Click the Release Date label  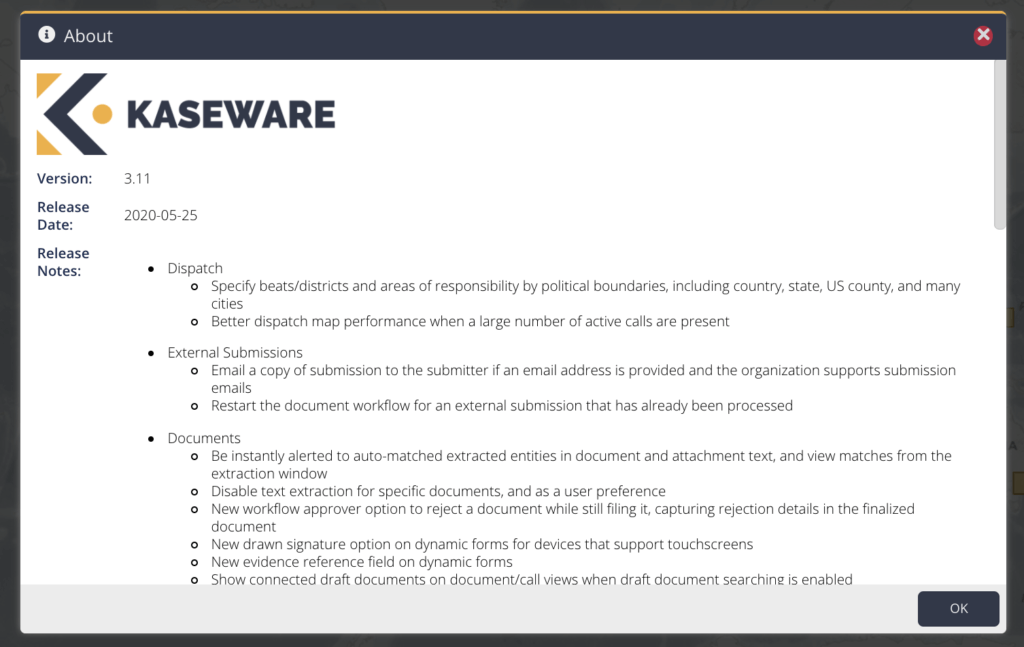63,216
